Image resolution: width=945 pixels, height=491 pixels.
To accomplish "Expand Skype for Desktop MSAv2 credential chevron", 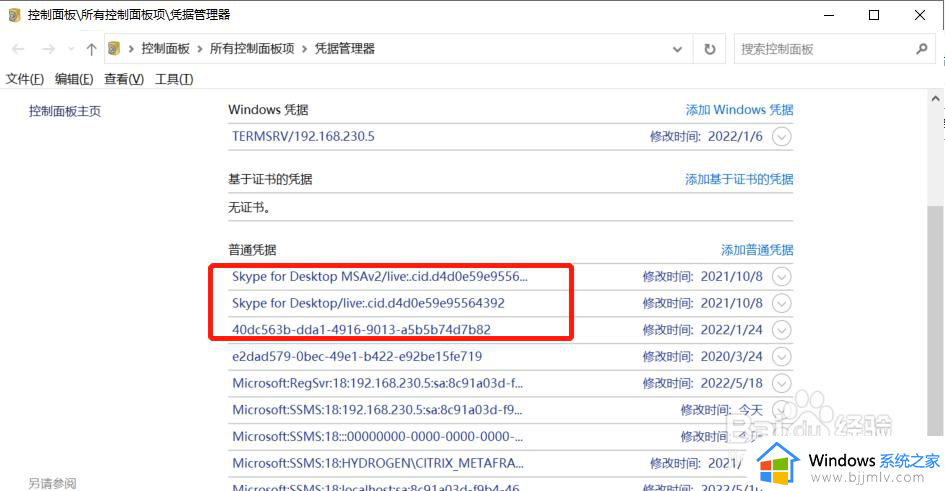I will click(782, 277).
